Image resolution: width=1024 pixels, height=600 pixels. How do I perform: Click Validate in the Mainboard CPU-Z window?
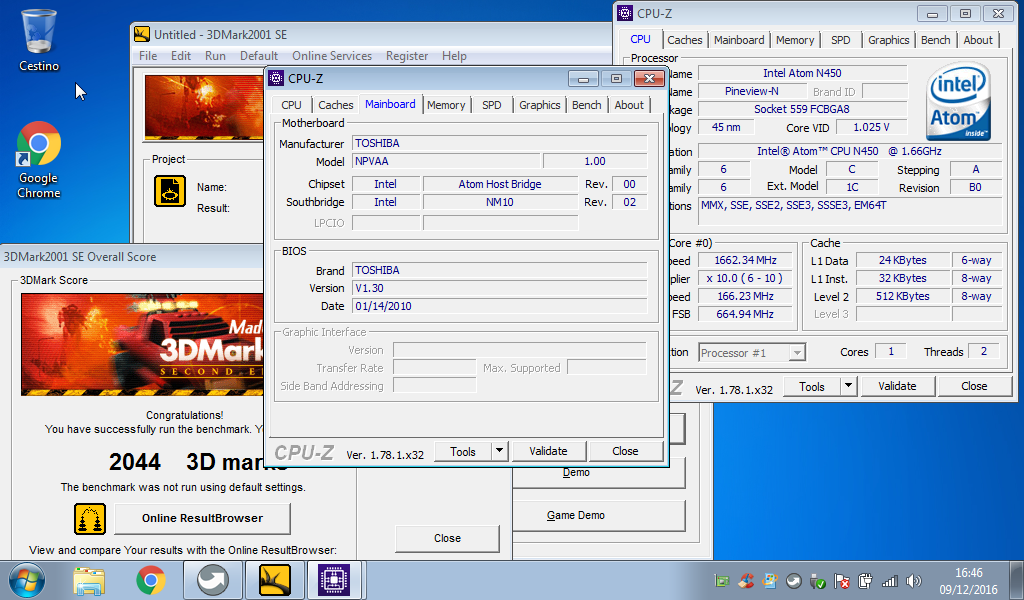(x=549, y=451)
